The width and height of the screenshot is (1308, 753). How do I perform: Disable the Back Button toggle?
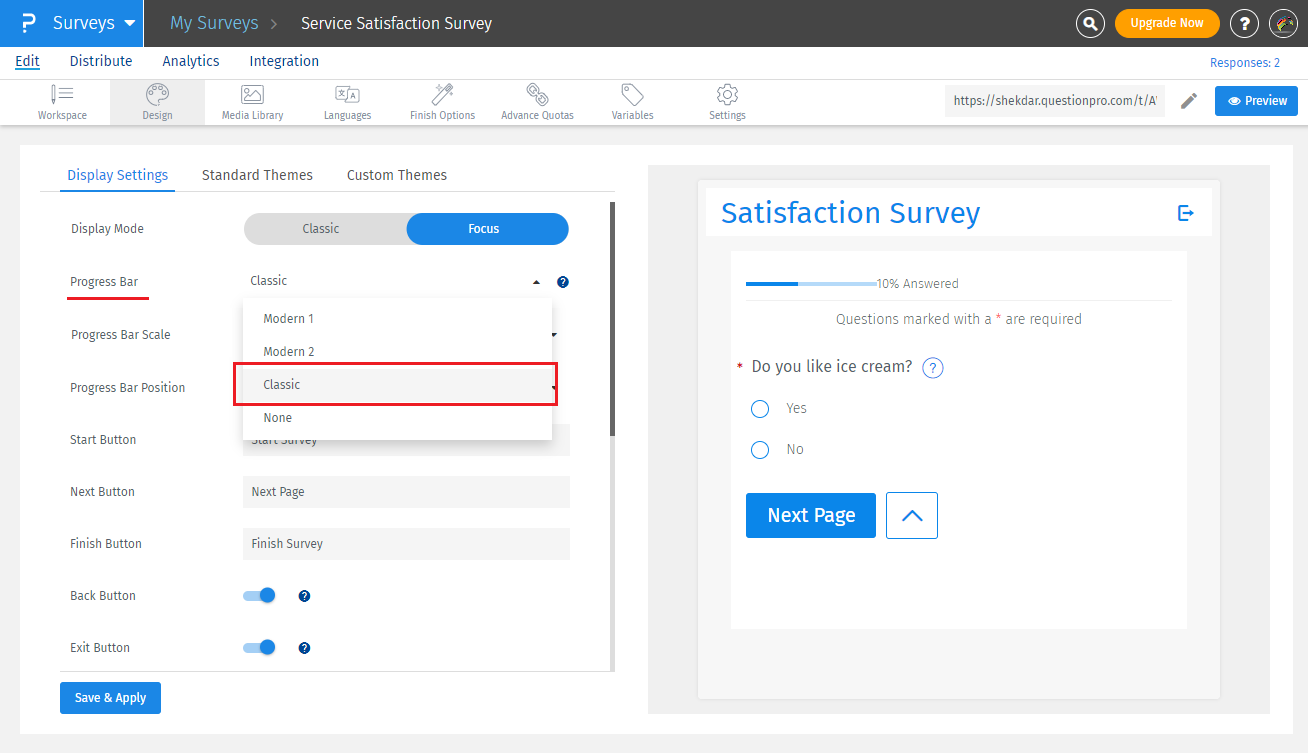point(258,595)
